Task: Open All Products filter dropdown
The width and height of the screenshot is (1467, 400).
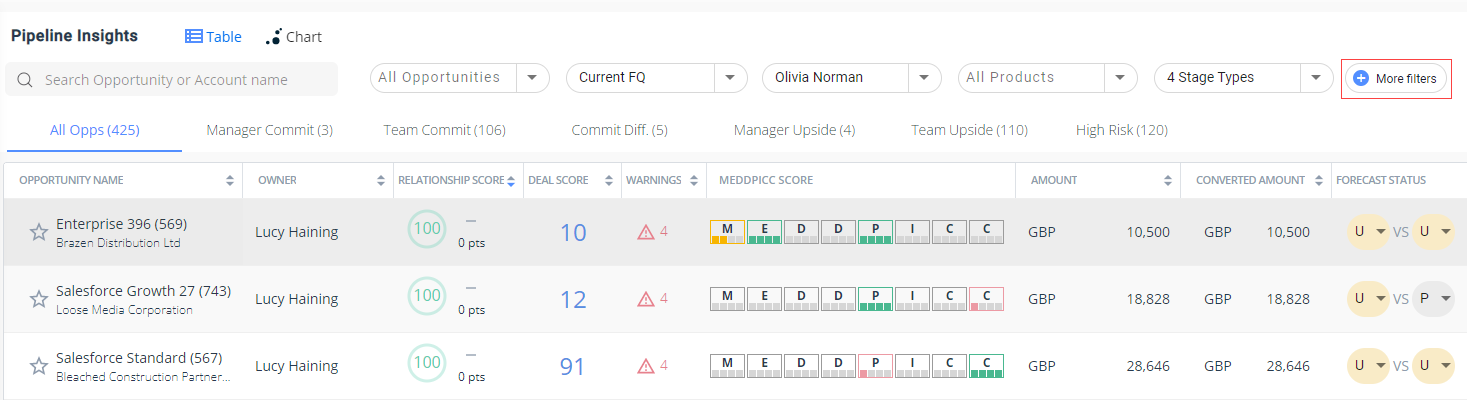Action: coord(1120,78)
